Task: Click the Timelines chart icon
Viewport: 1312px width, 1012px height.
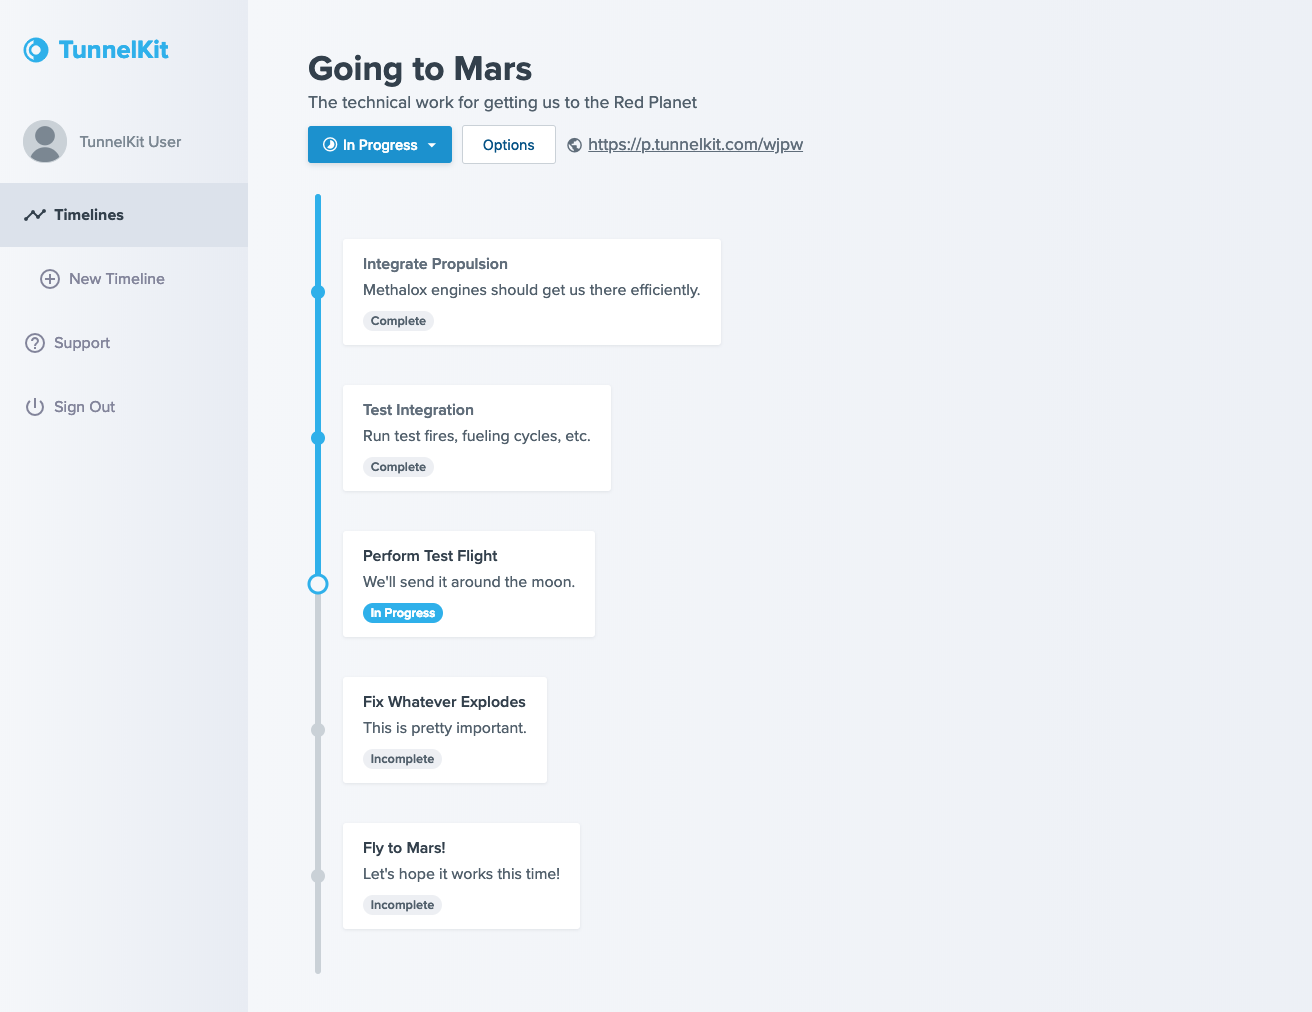Action: [35, 215]
